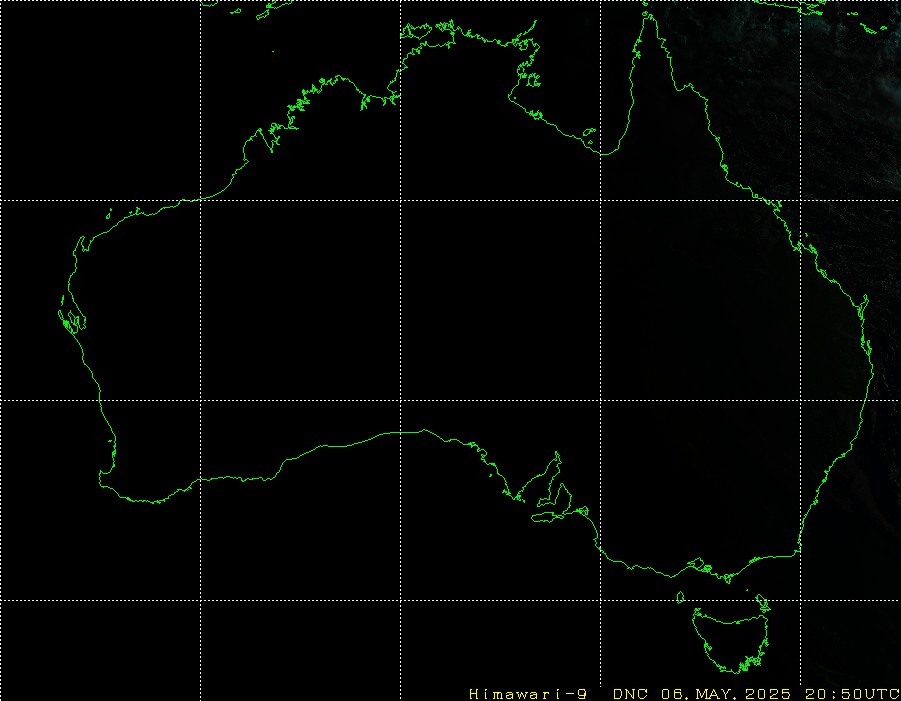Click the "20:50UTC" time stamp
The width and height of the screenshot is (901, 701).
(852, 694)
